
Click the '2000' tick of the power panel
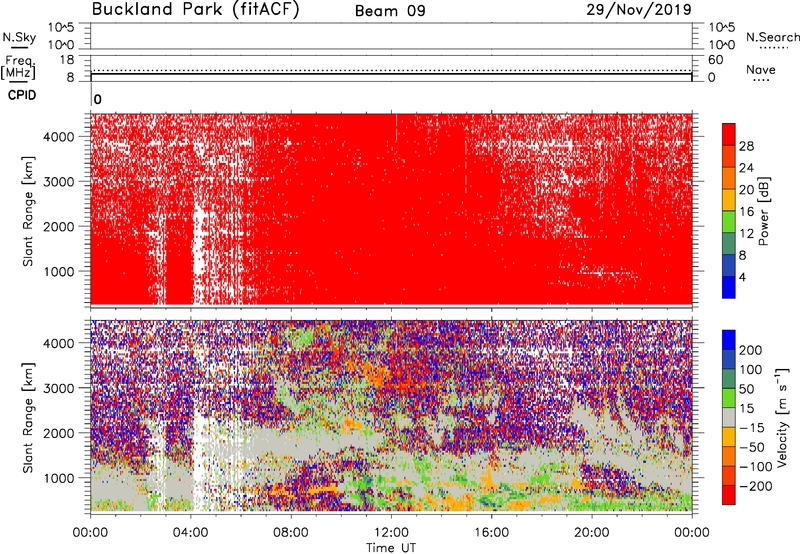point(58,226)
